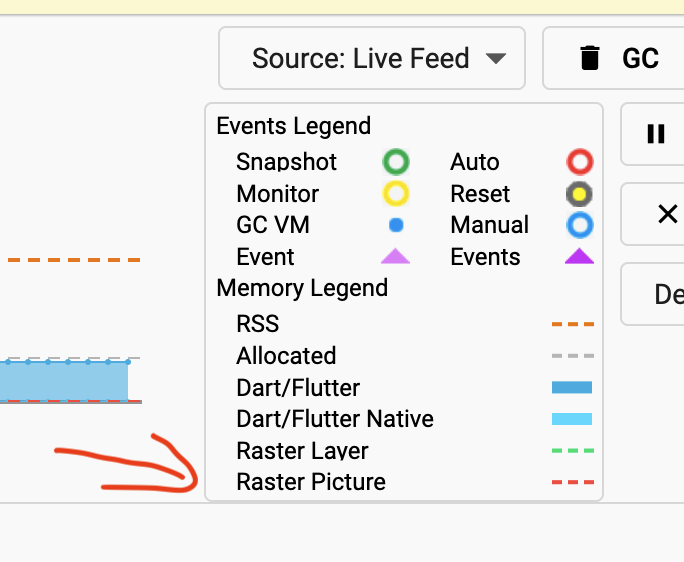Click the GC button label
Viewport: 684px width, 562px height.
640,58
